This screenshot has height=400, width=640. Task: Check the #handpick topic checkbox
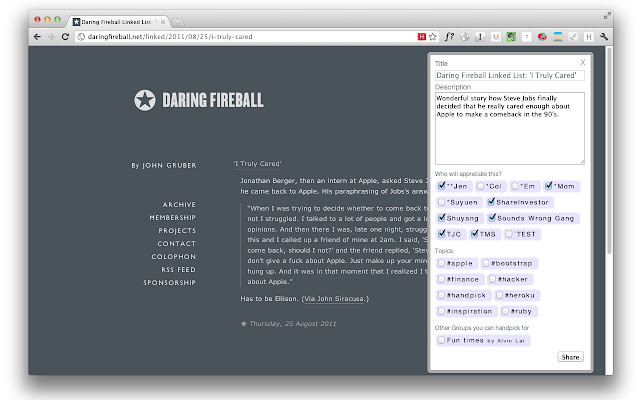(x=441, y=295)
